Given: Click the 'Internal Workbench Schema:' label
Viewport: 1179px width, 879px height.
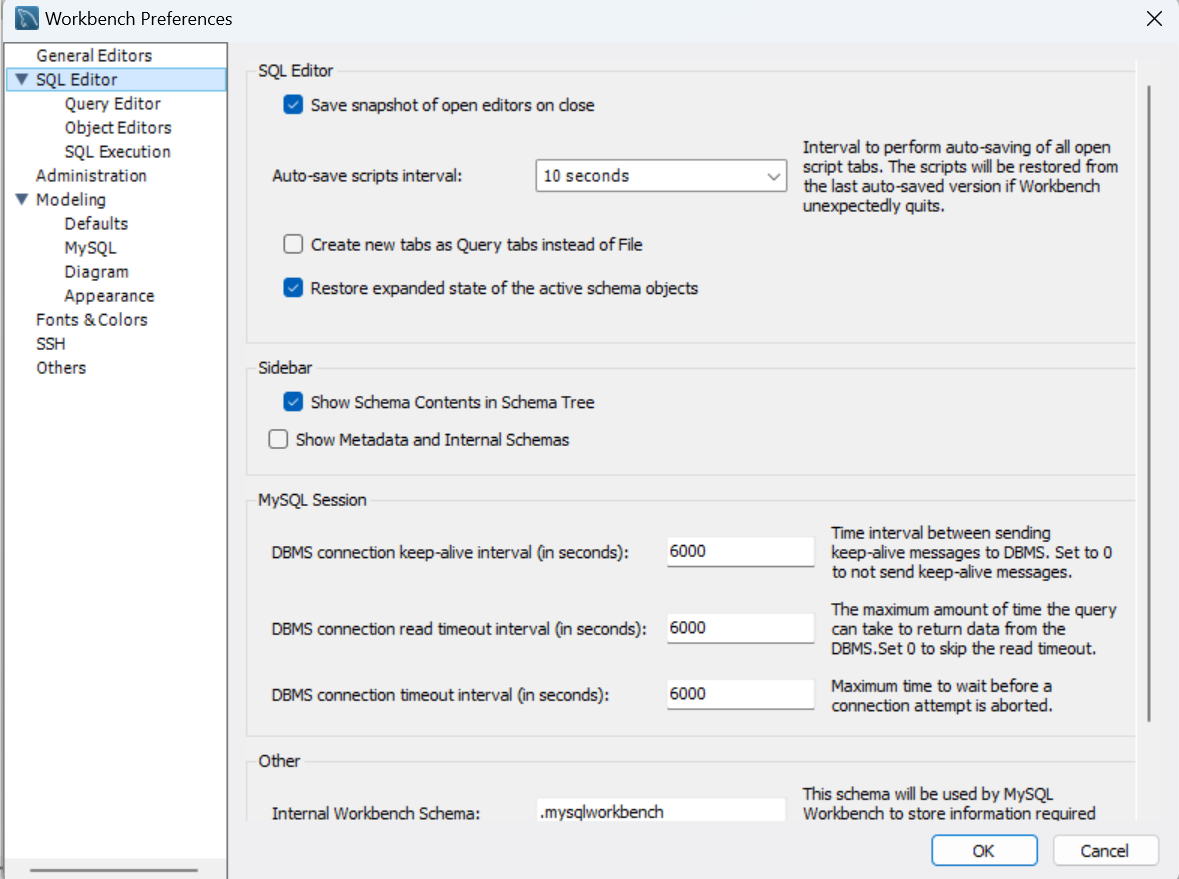Looking at the screenshot, I should pyautogui.click(x=375, y=813).
